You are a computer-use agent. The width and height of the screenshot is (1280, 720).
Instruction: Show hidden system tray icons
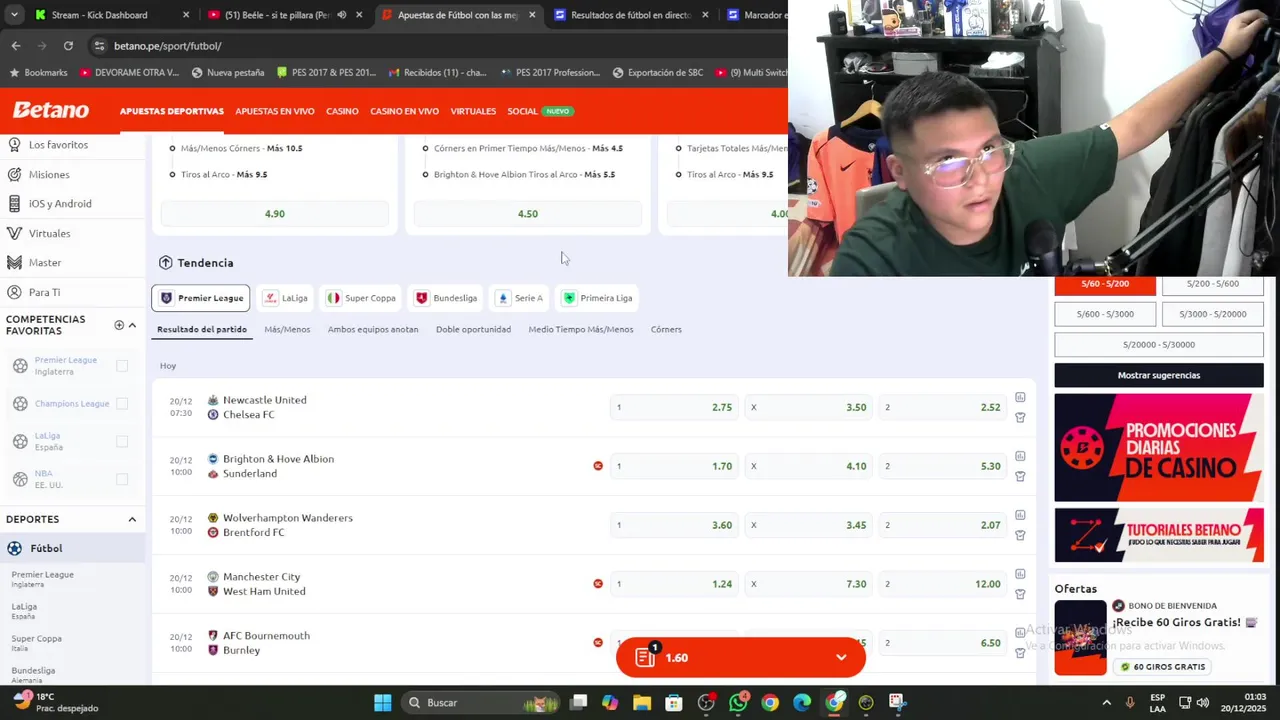point(1106,702)
